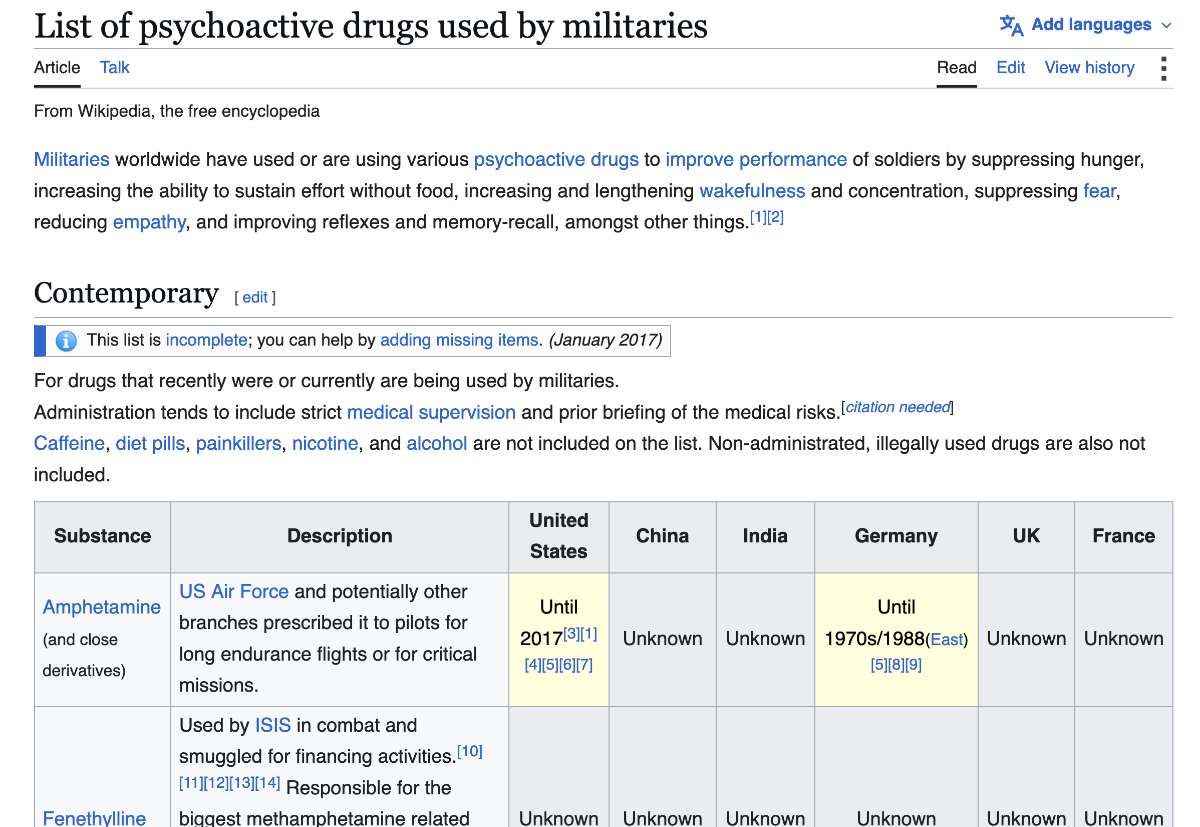Select Unknown in Amphetamine India cell

765,638
